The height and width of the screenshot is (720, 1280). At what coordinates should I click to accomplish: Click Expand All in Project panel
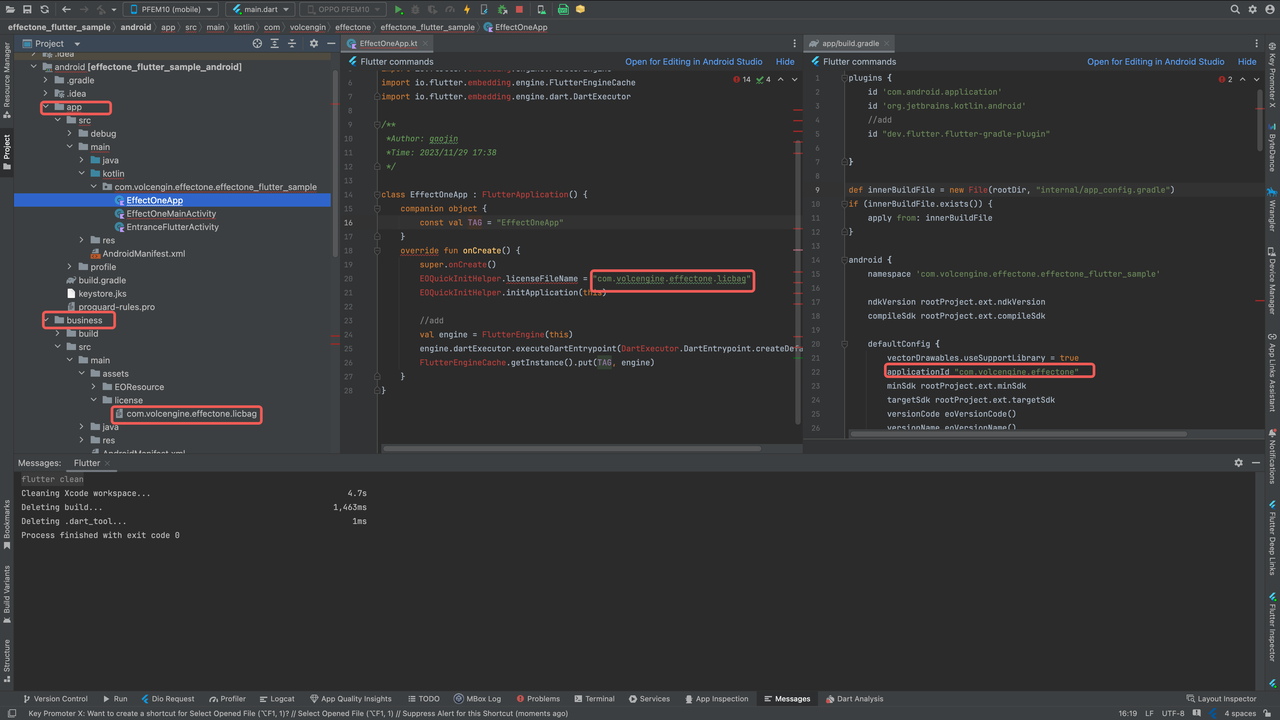coord(275,43)
